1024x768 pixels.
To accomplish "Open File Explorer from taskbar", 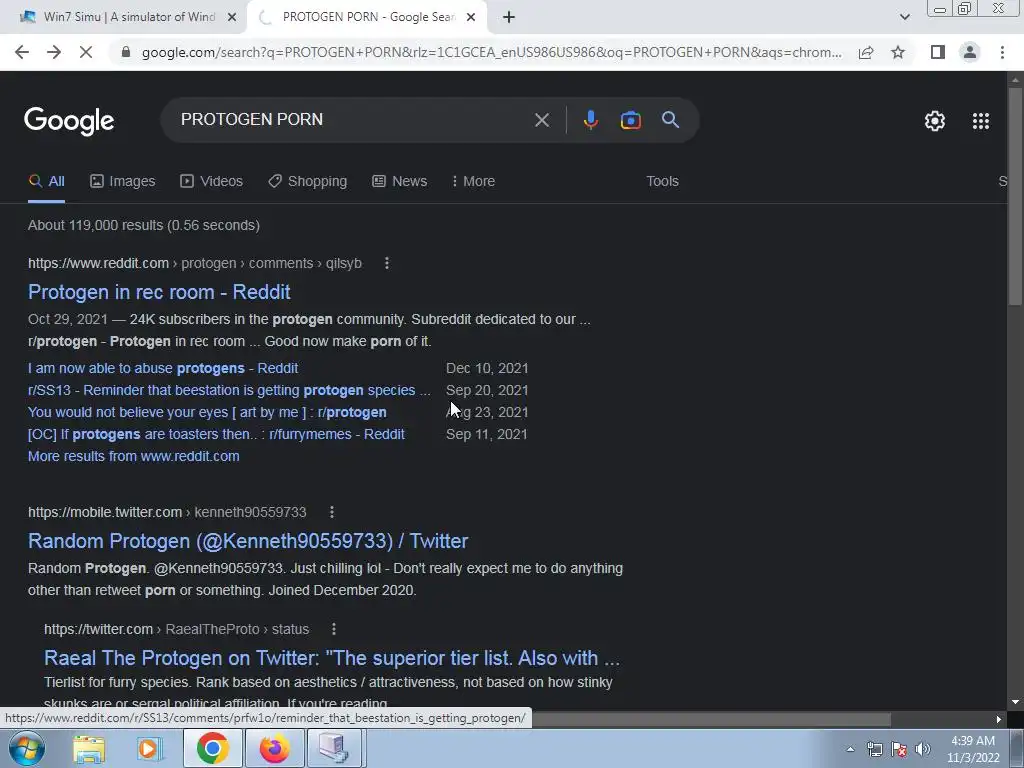I will coord(88,748).
